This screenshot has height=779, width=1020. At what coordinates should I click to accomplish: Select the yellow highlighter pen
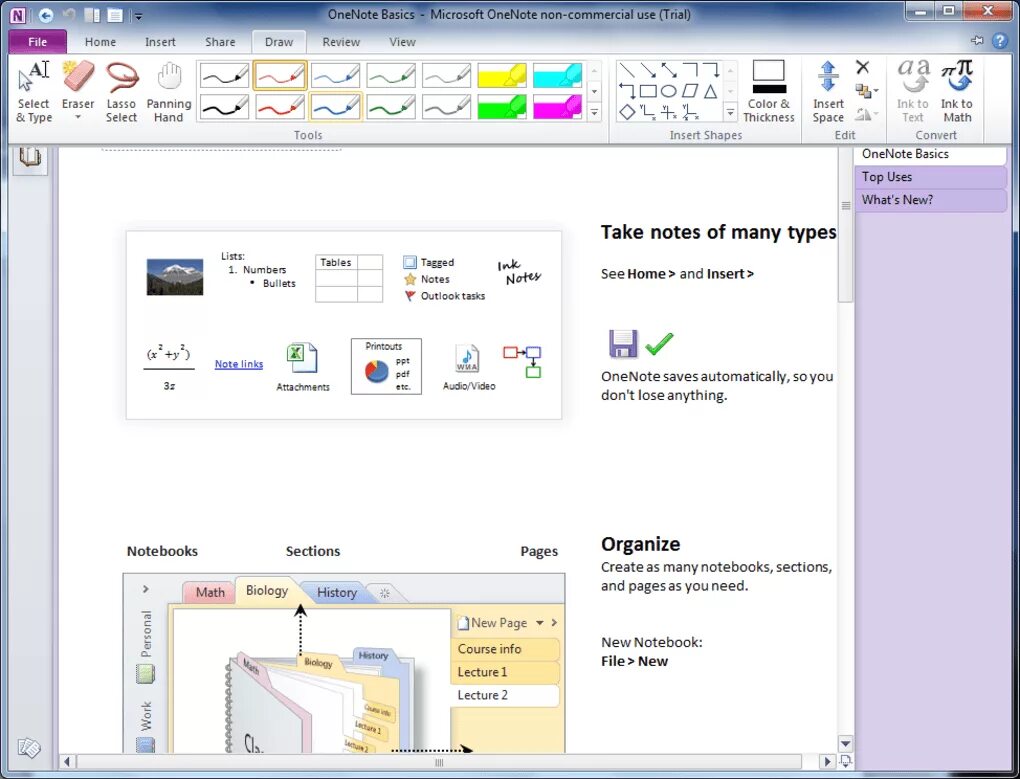(x=501, y=74)
